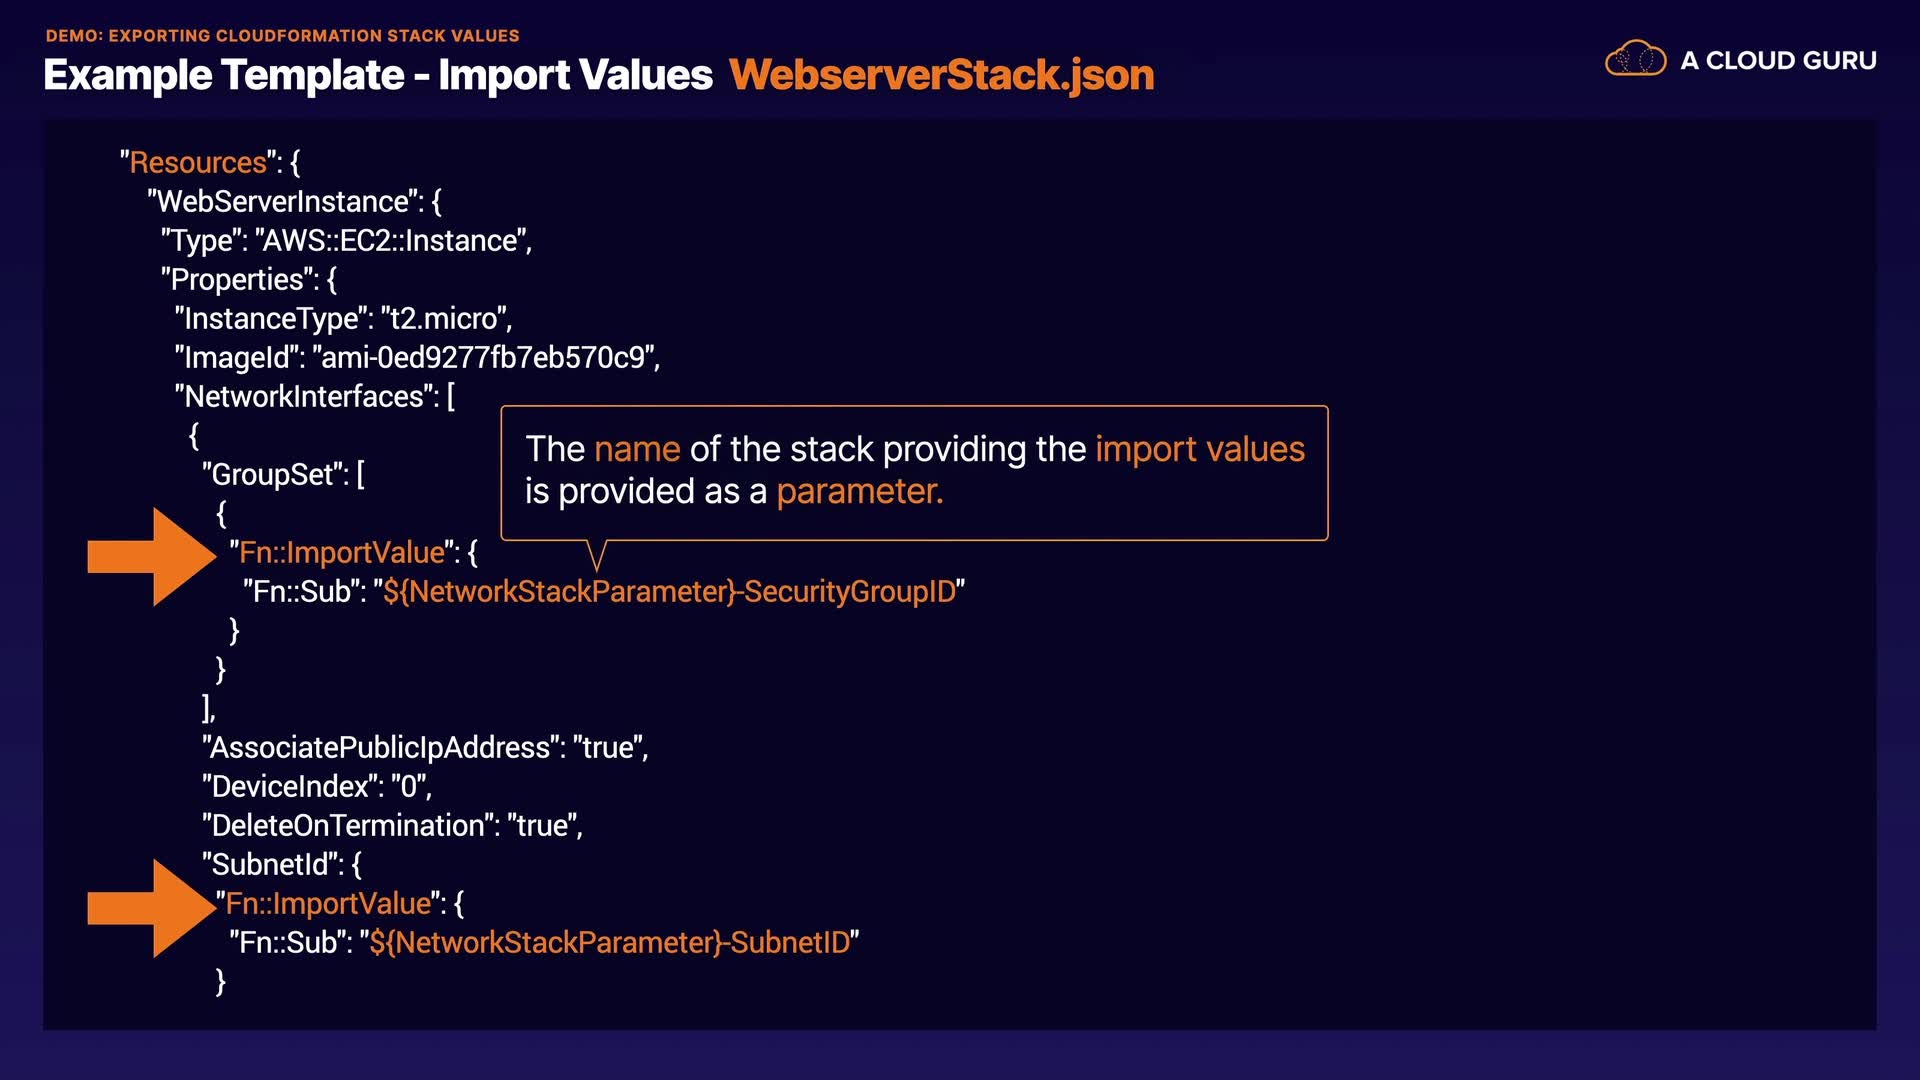Click the "t2.micro" instance type value
1920x1080 pixels.
(444, 319)
